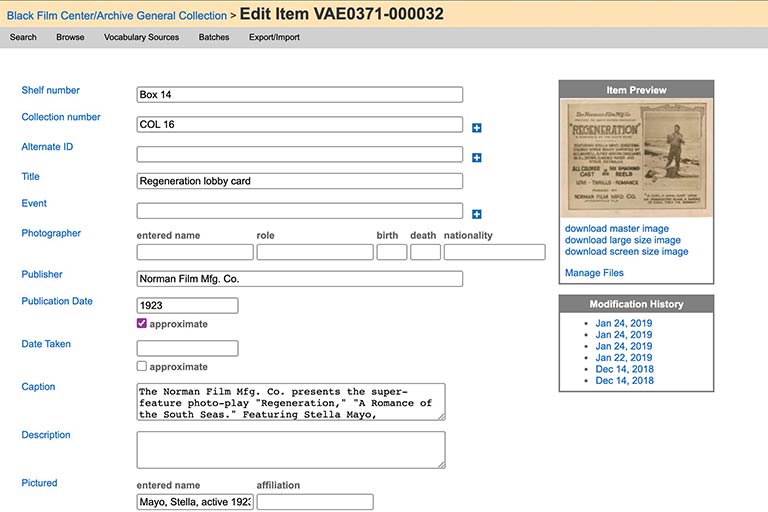Open Vocabulary Sources menu
This screenshot has width=768, height=512.
click(141, 37)
